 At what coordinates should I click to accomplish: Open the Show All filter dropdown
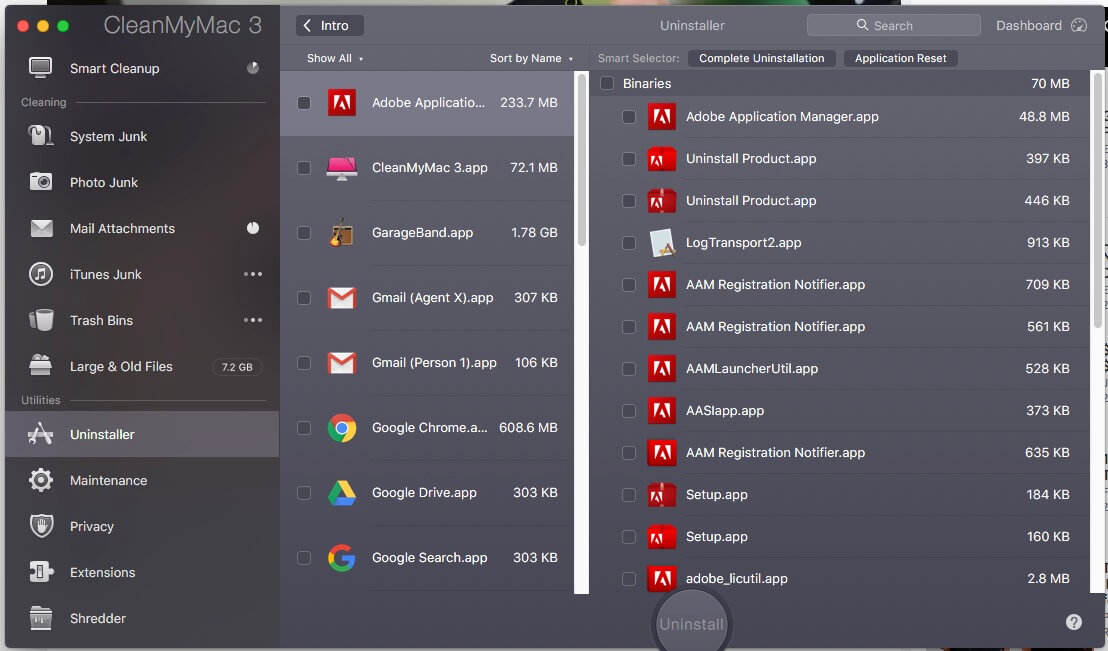pyautogui.click(x=335, y=58)
